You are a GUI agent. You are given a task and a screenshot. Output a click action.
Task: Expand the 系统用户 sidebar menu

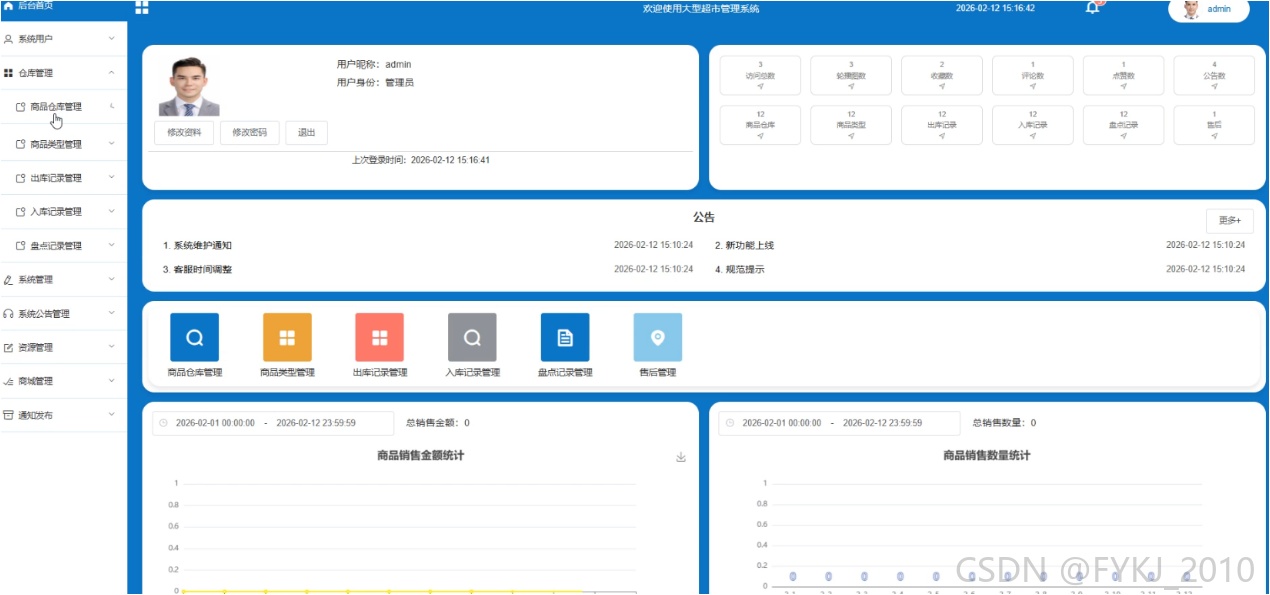tap(64, 39)
